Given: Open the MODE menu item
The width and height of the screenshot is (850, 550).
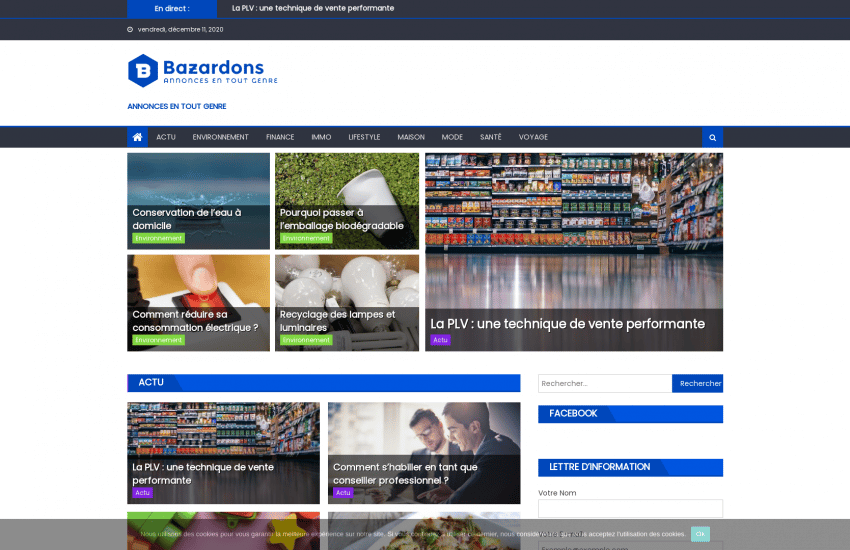Looking at the screenshot, I should 452,137.
